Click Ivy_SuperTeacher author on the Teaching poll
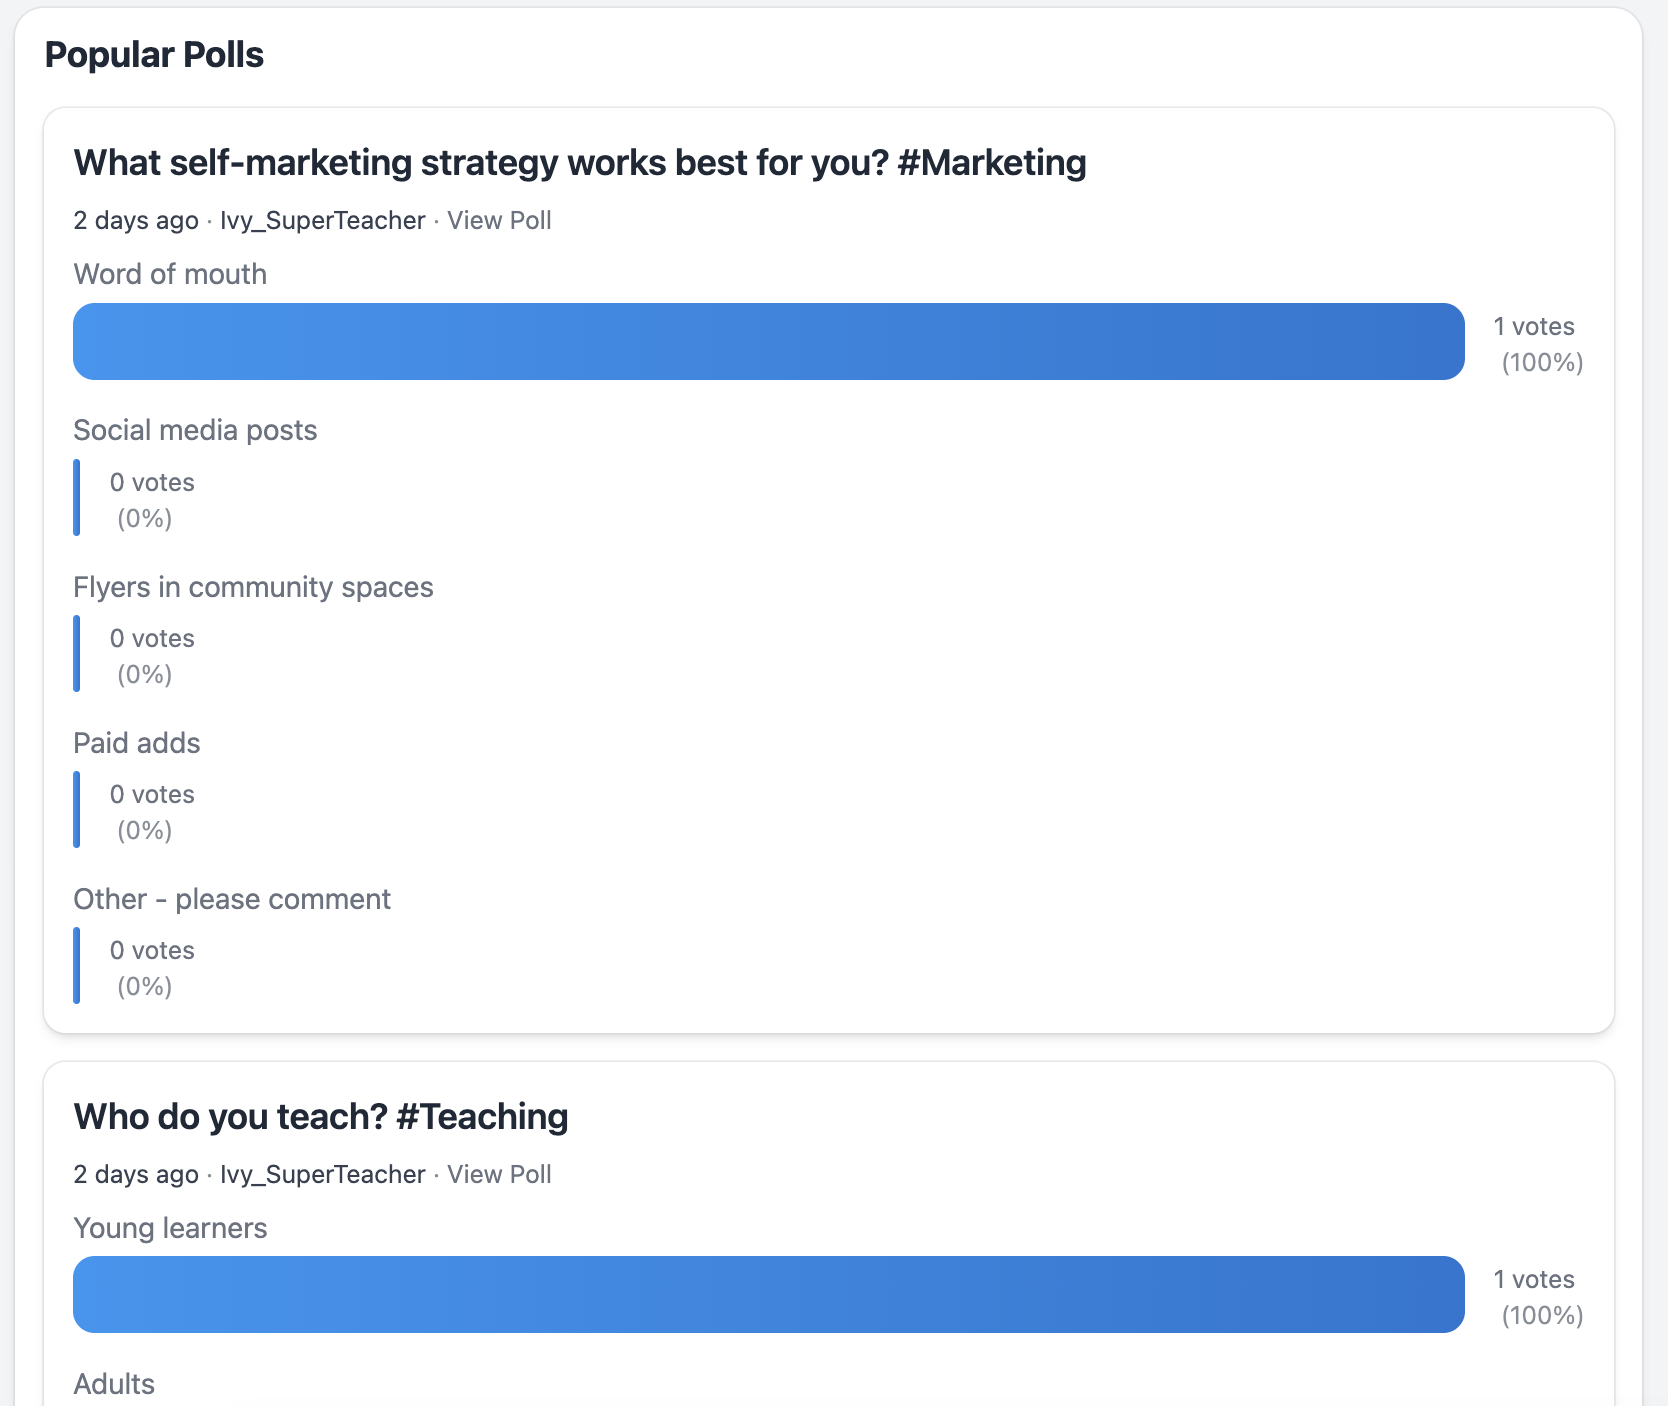This screenshot has width=1668, height=1406. [x=322, y=1175]
